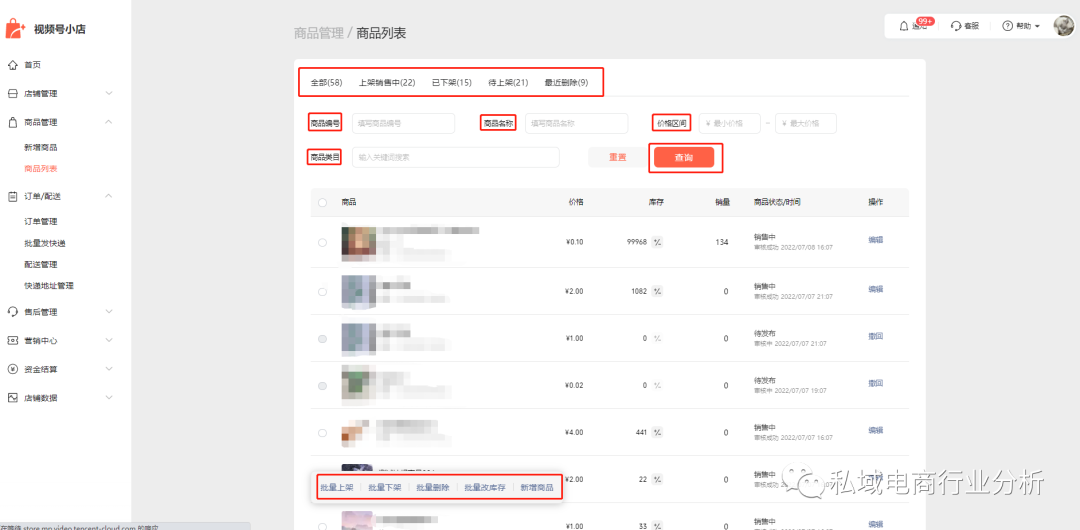
Task: Expand the 资金结算 menu chevron
Action: click(x=109, y=369)
